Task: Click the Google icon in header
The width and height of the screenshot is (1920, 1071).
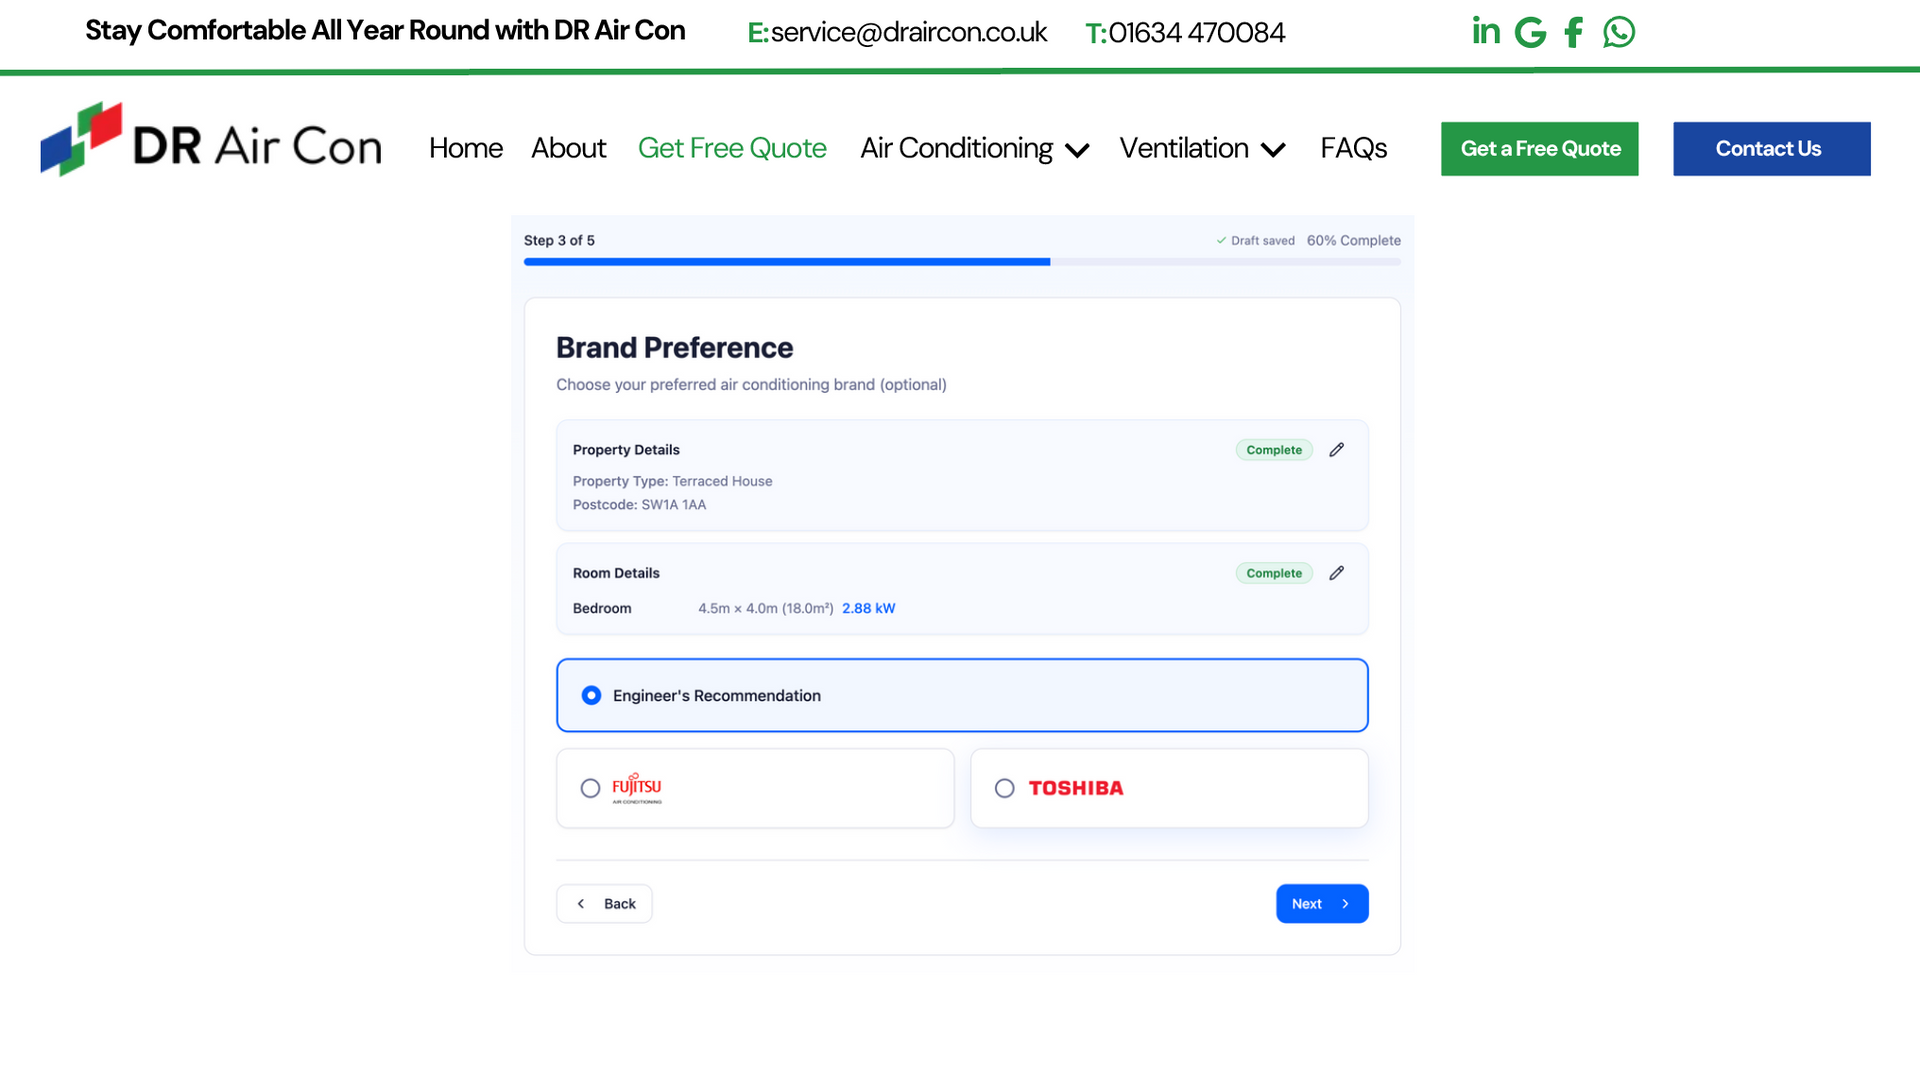Action: [x=1530, y=32]
